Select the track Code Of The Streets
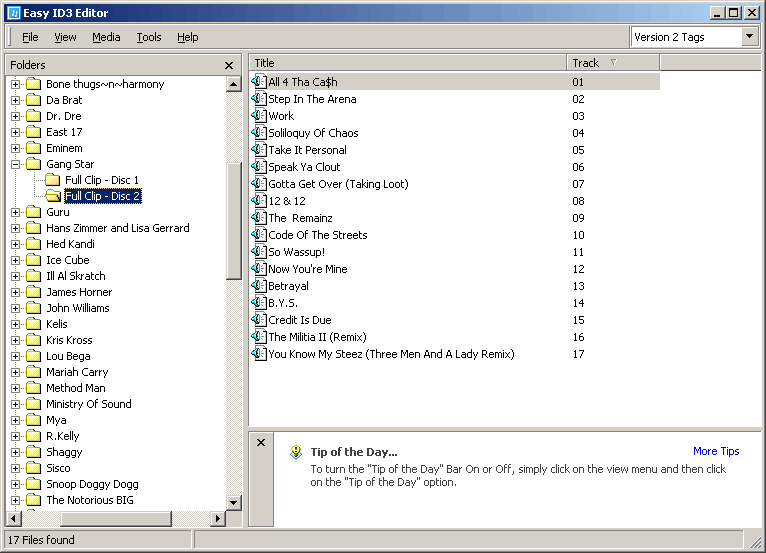Screen dimensions: 766x553 [x=317, y=235]
